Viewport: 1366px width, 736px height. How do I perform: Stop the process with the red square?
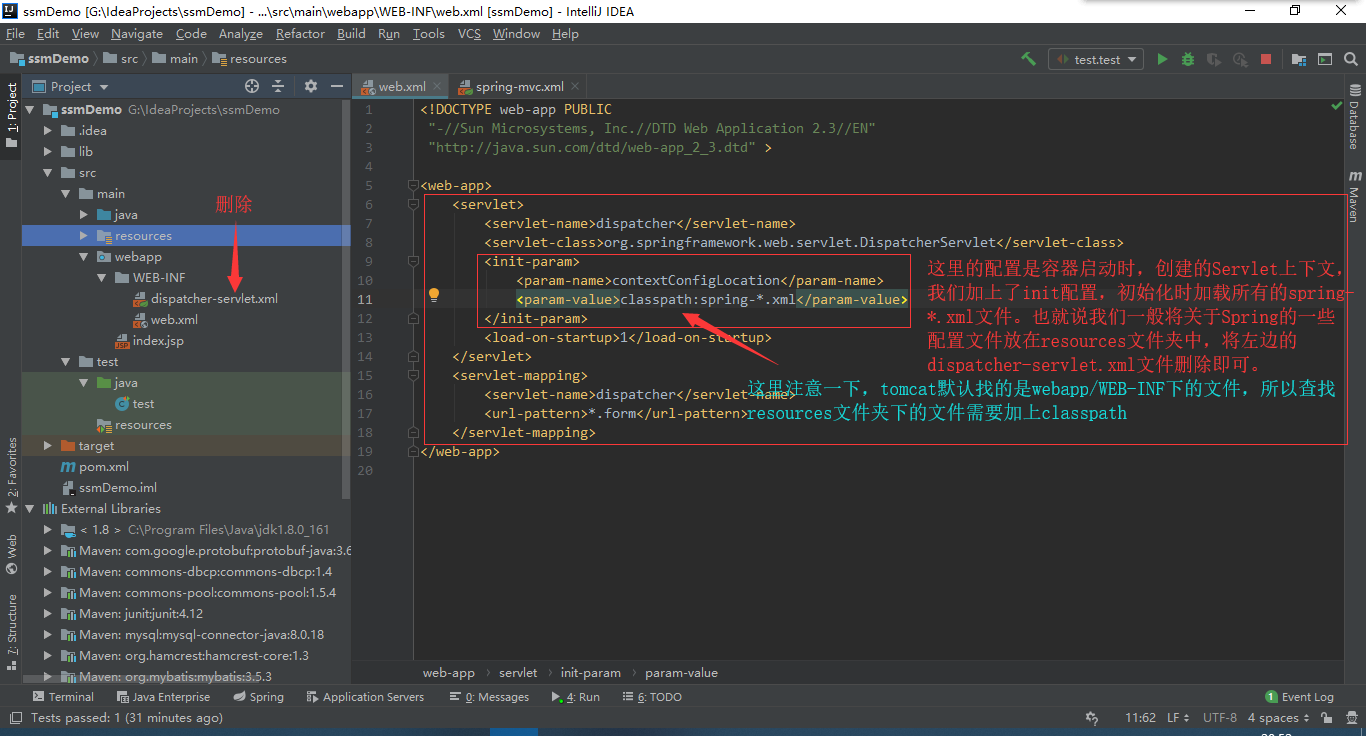1266,59
